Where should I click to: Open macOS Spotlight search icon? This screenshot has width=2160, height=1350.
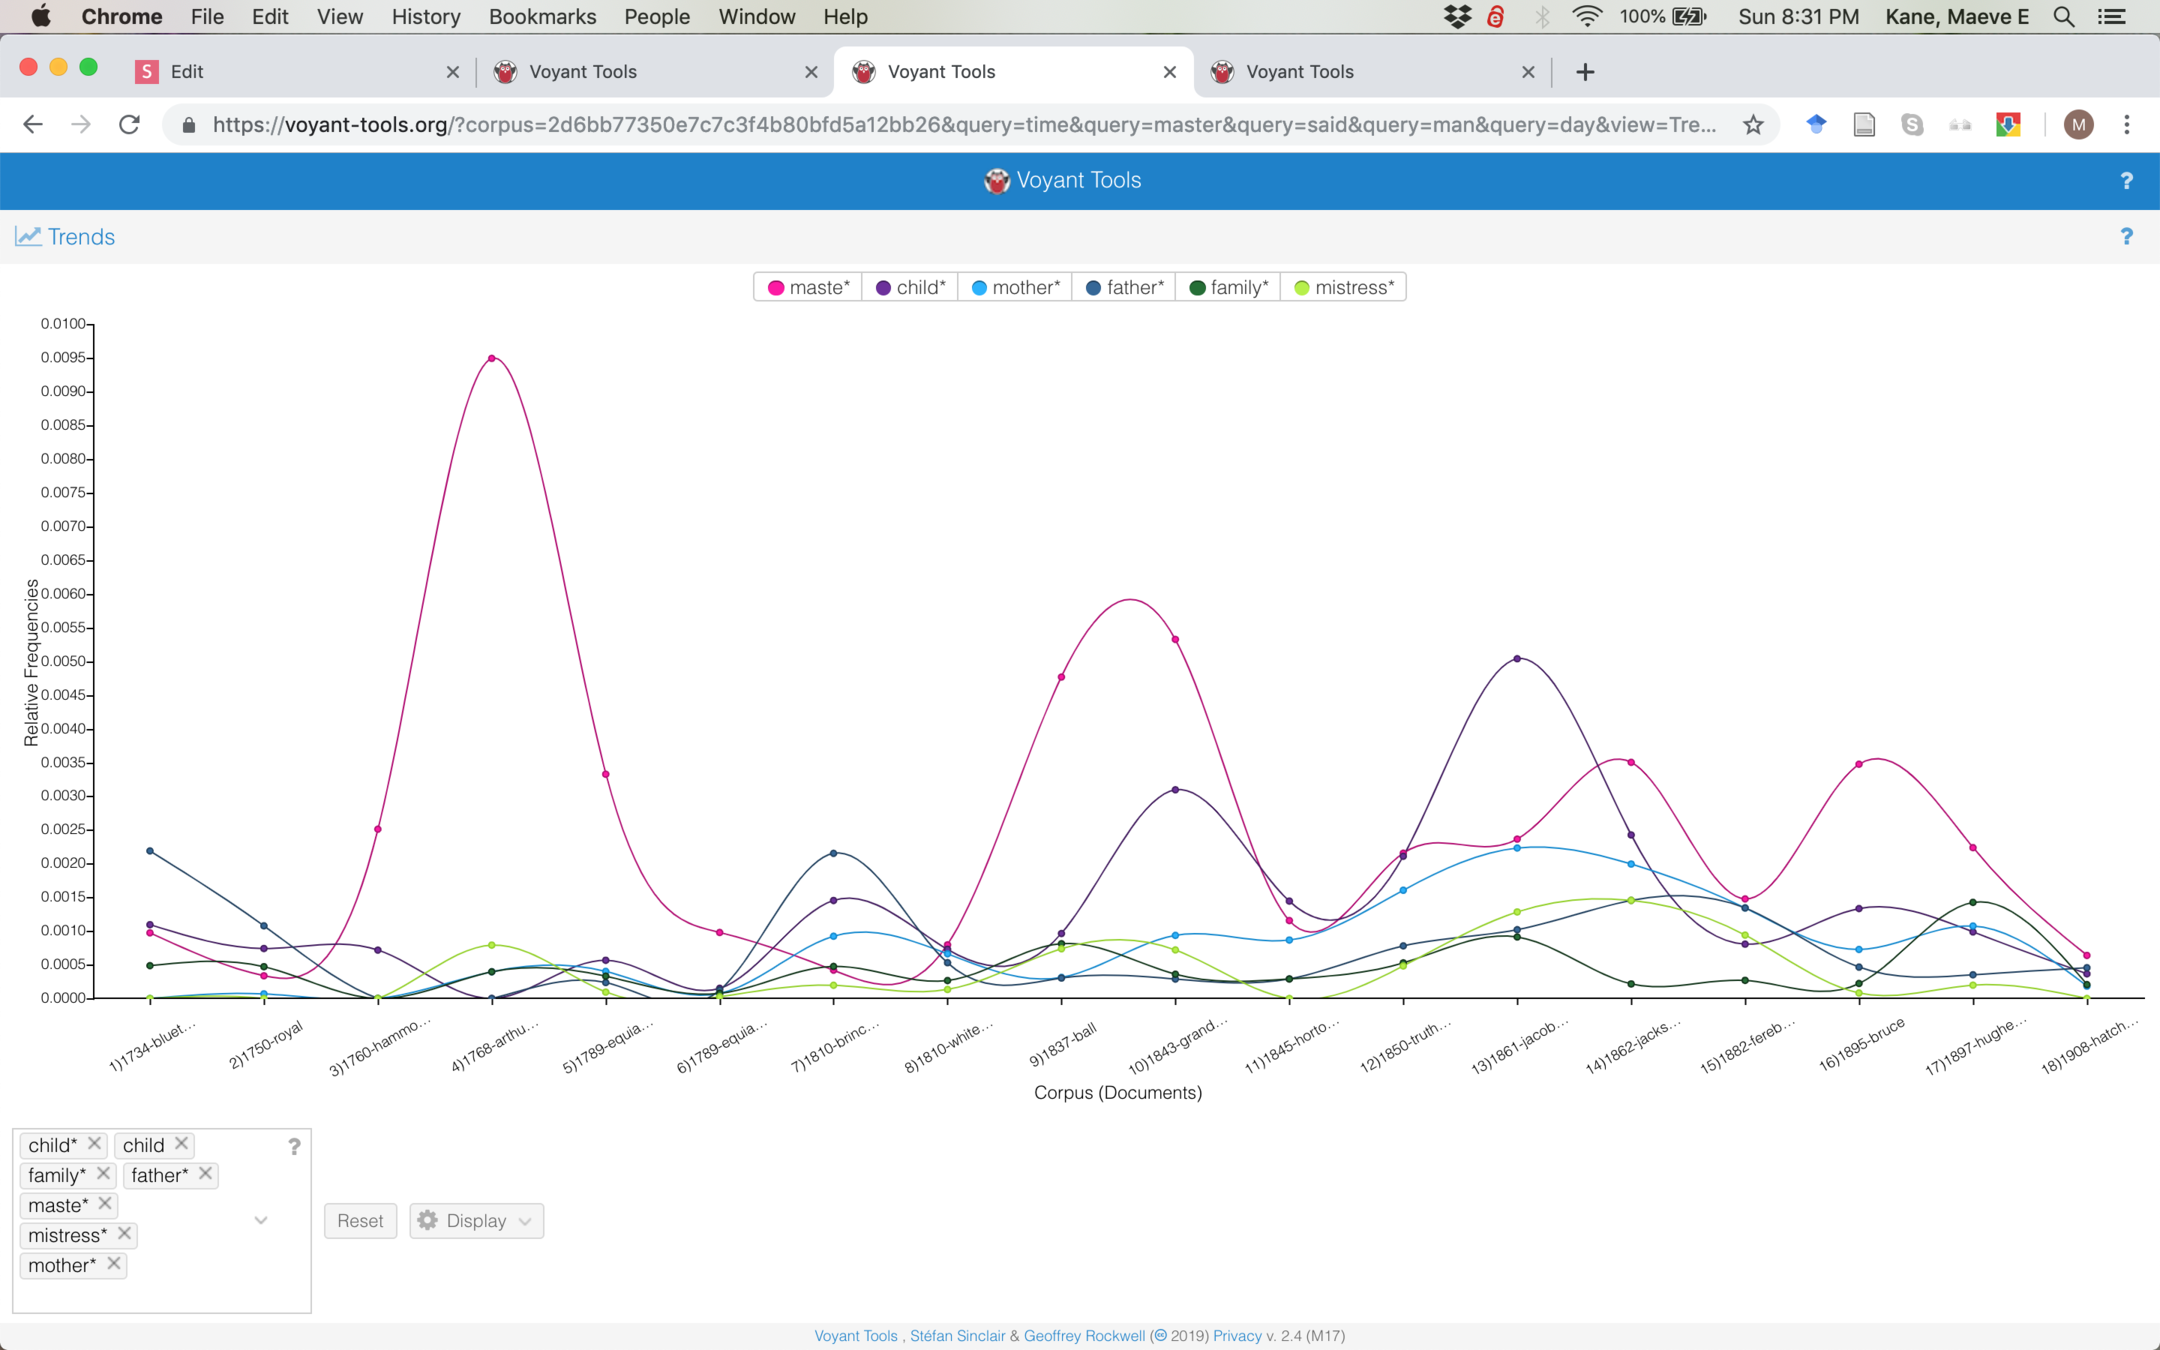pos(2063,17)
